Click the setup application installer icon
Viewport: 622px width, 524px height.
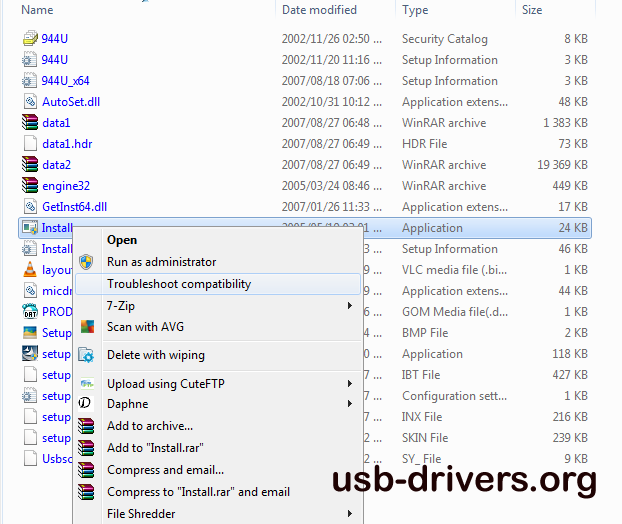(x=30, y=354)
